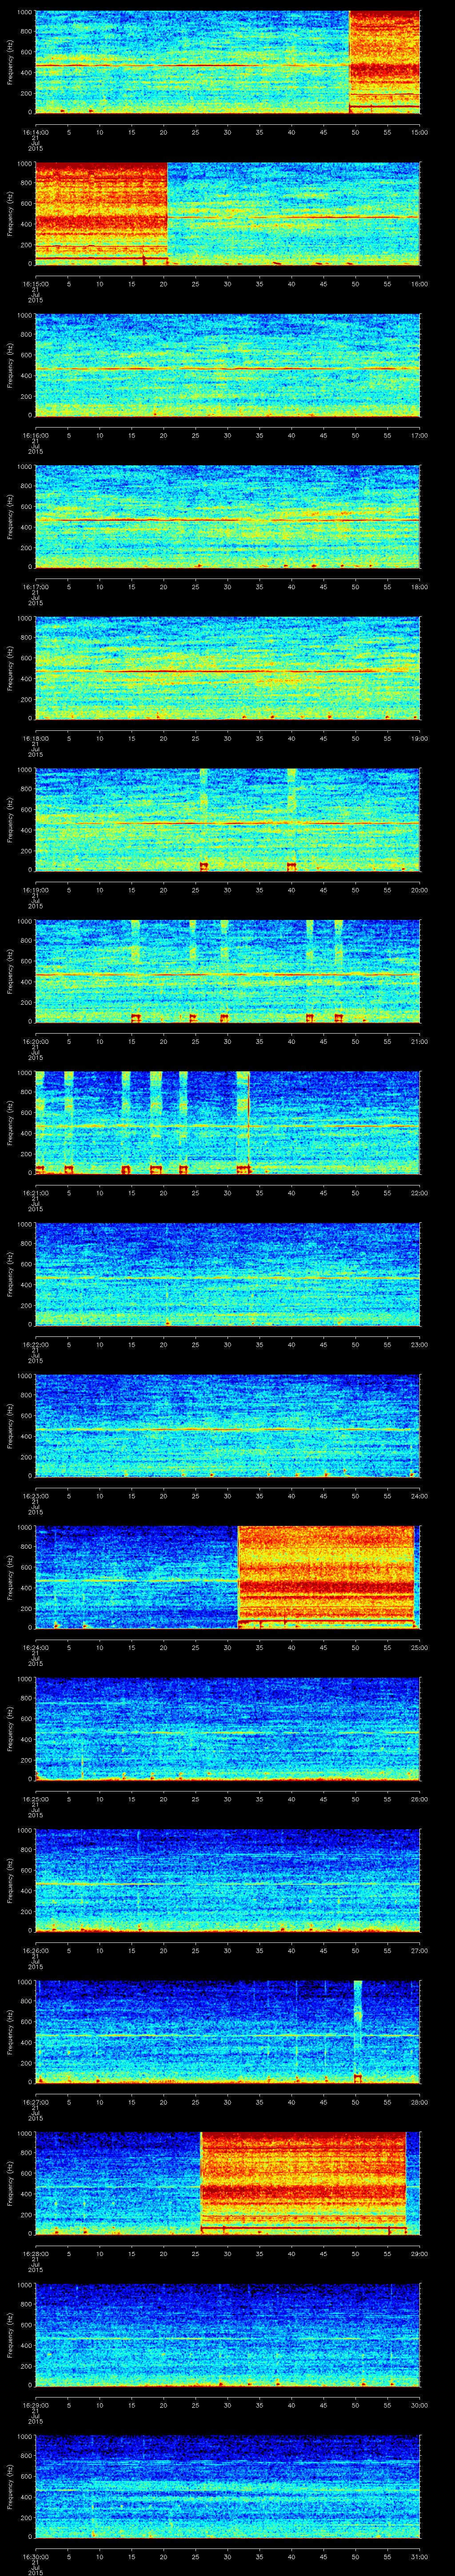Pick the spectrogram panel starting at 16:19:00

coord(227,819)
